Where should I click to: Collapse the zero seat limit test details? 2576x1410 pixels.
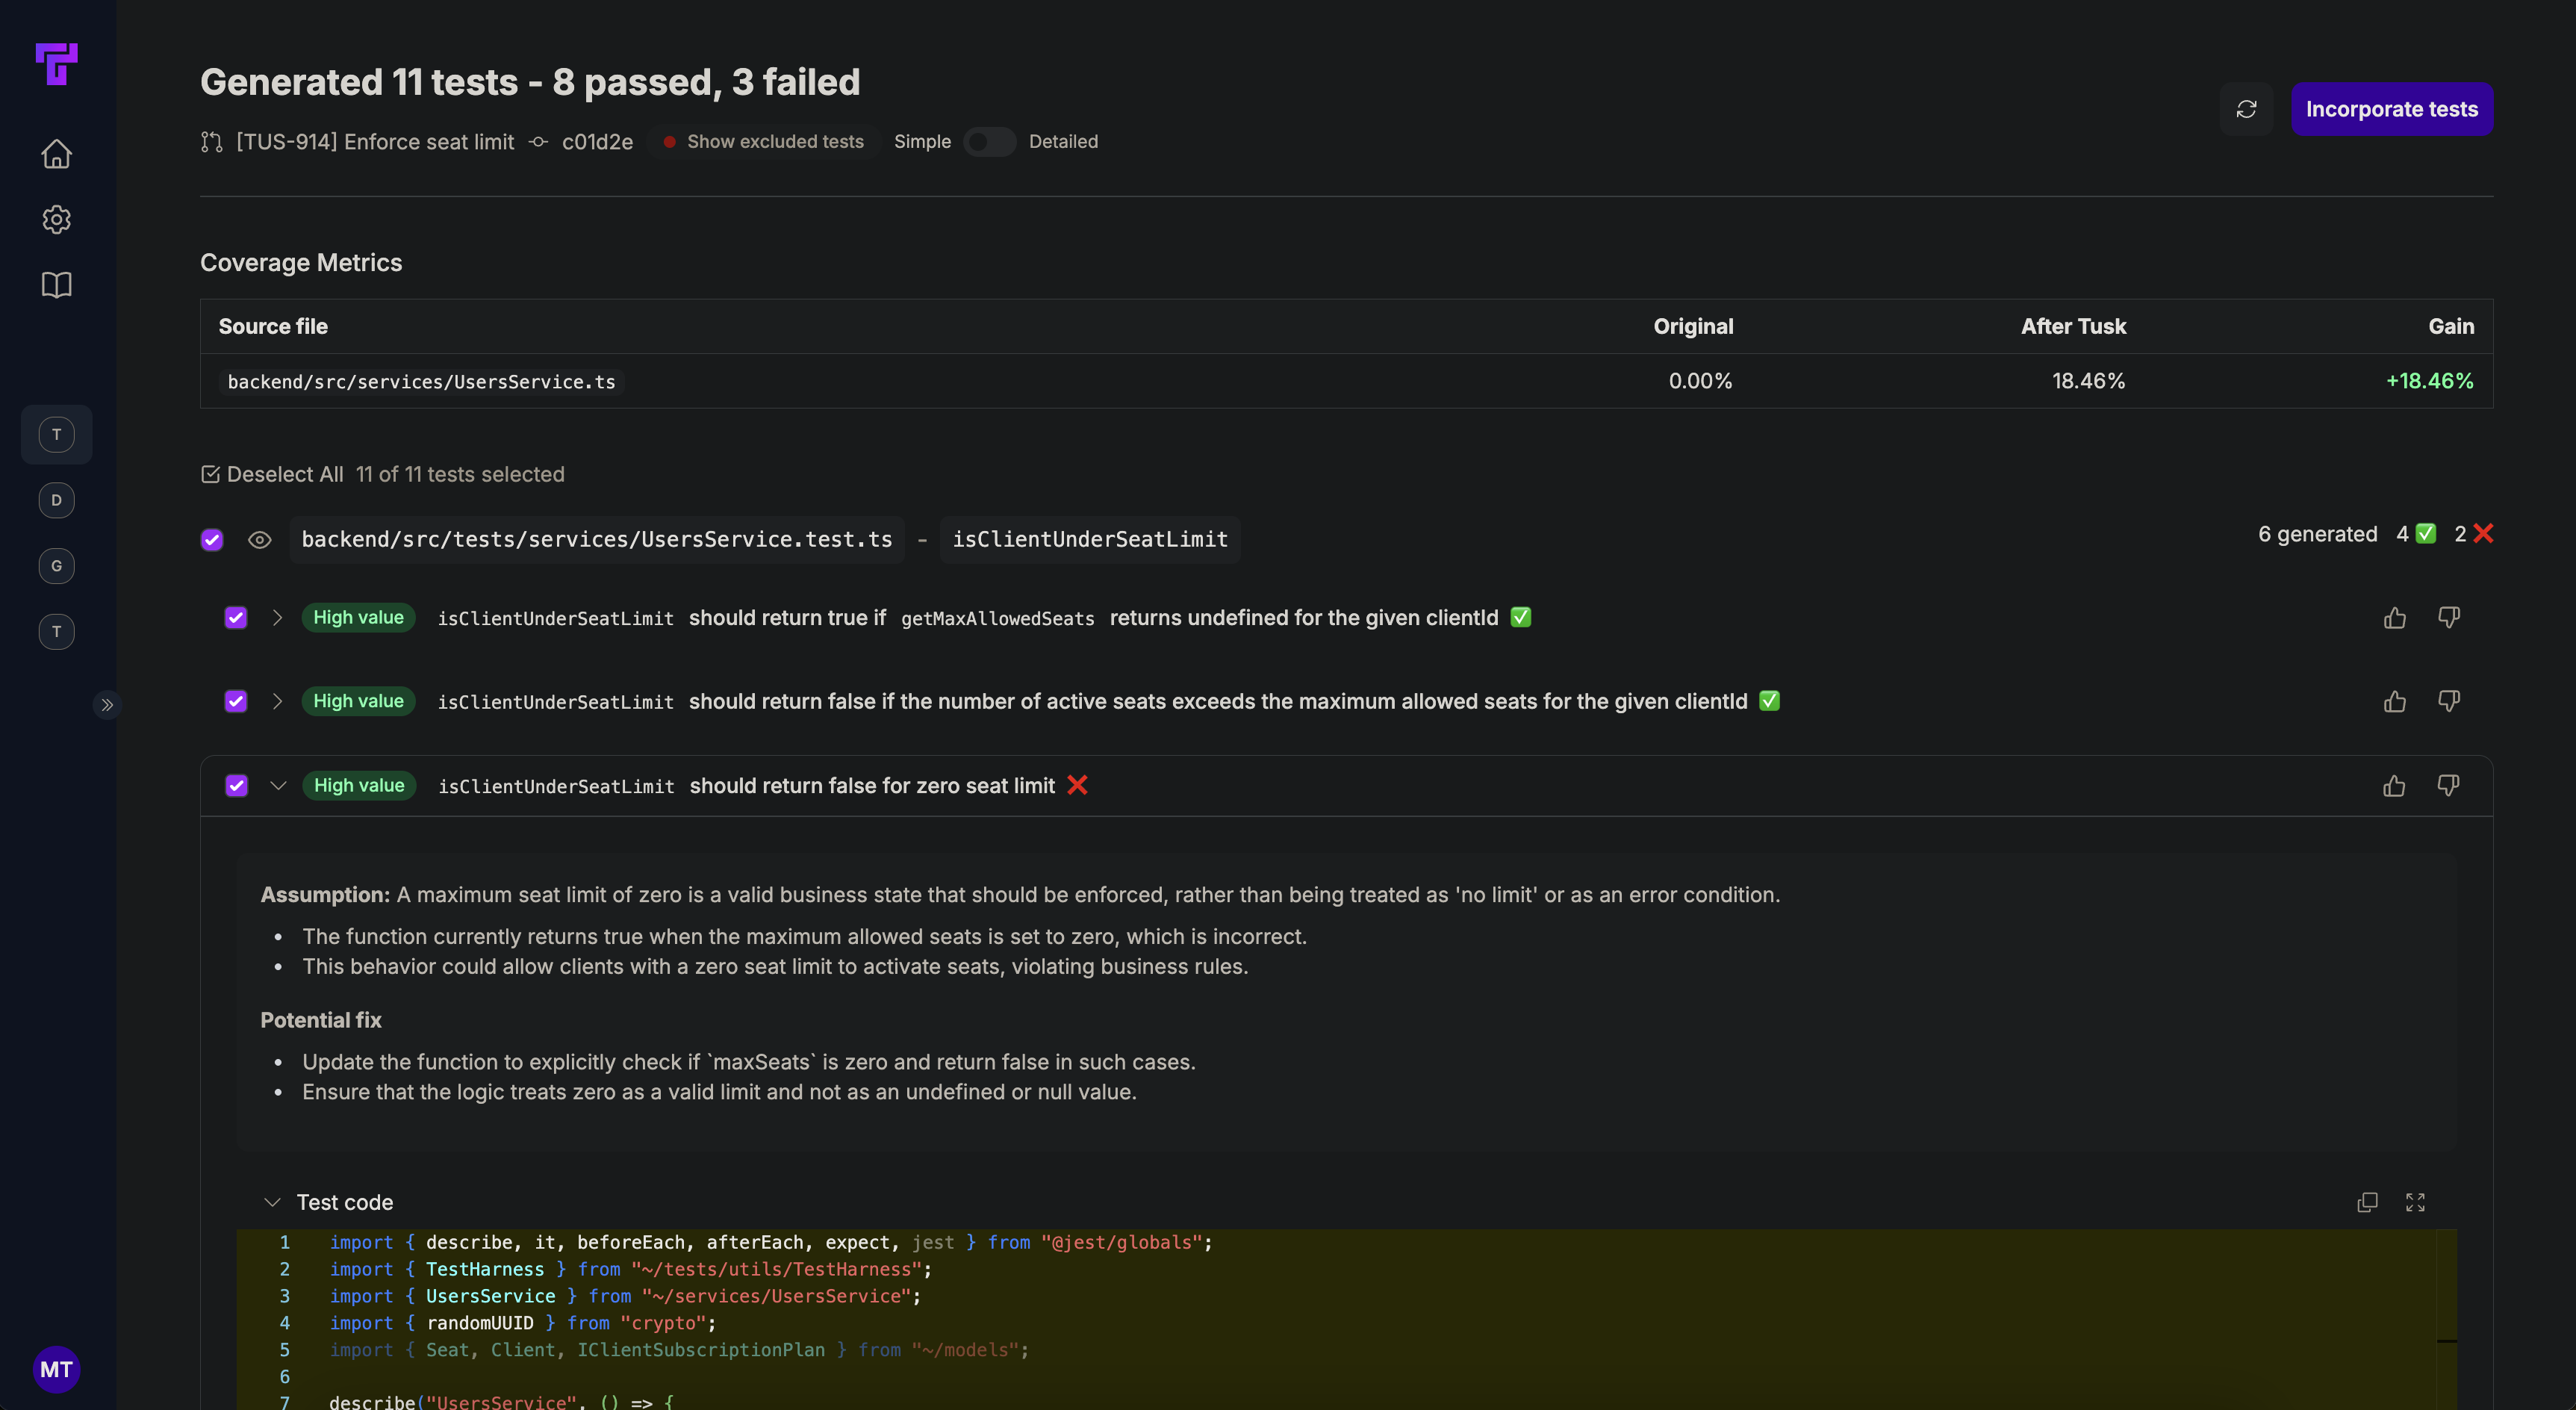[278, 786]
